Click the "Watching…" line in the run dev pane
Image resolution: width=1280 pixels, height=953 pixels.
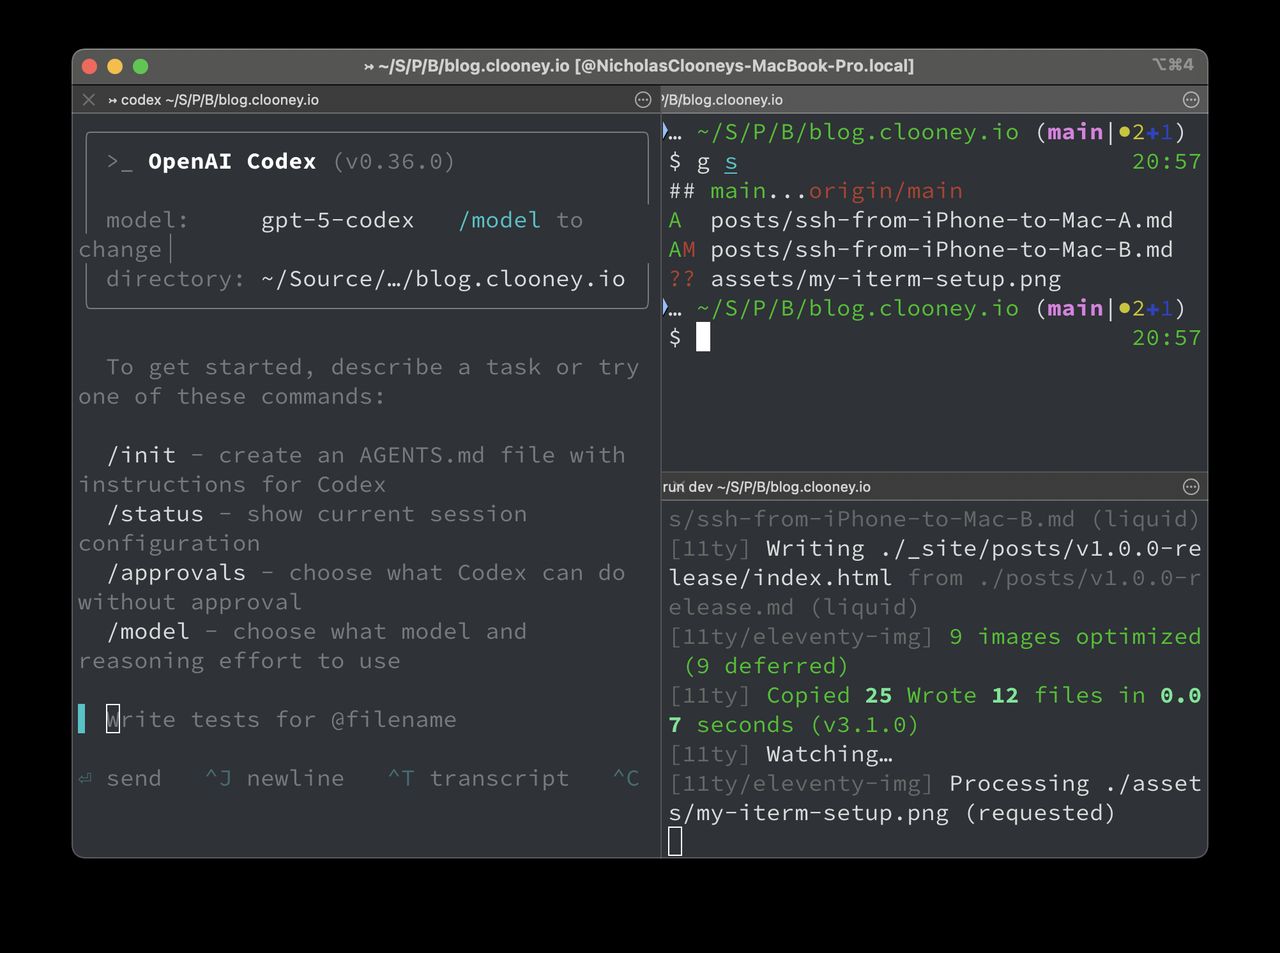tap(830, 754)
